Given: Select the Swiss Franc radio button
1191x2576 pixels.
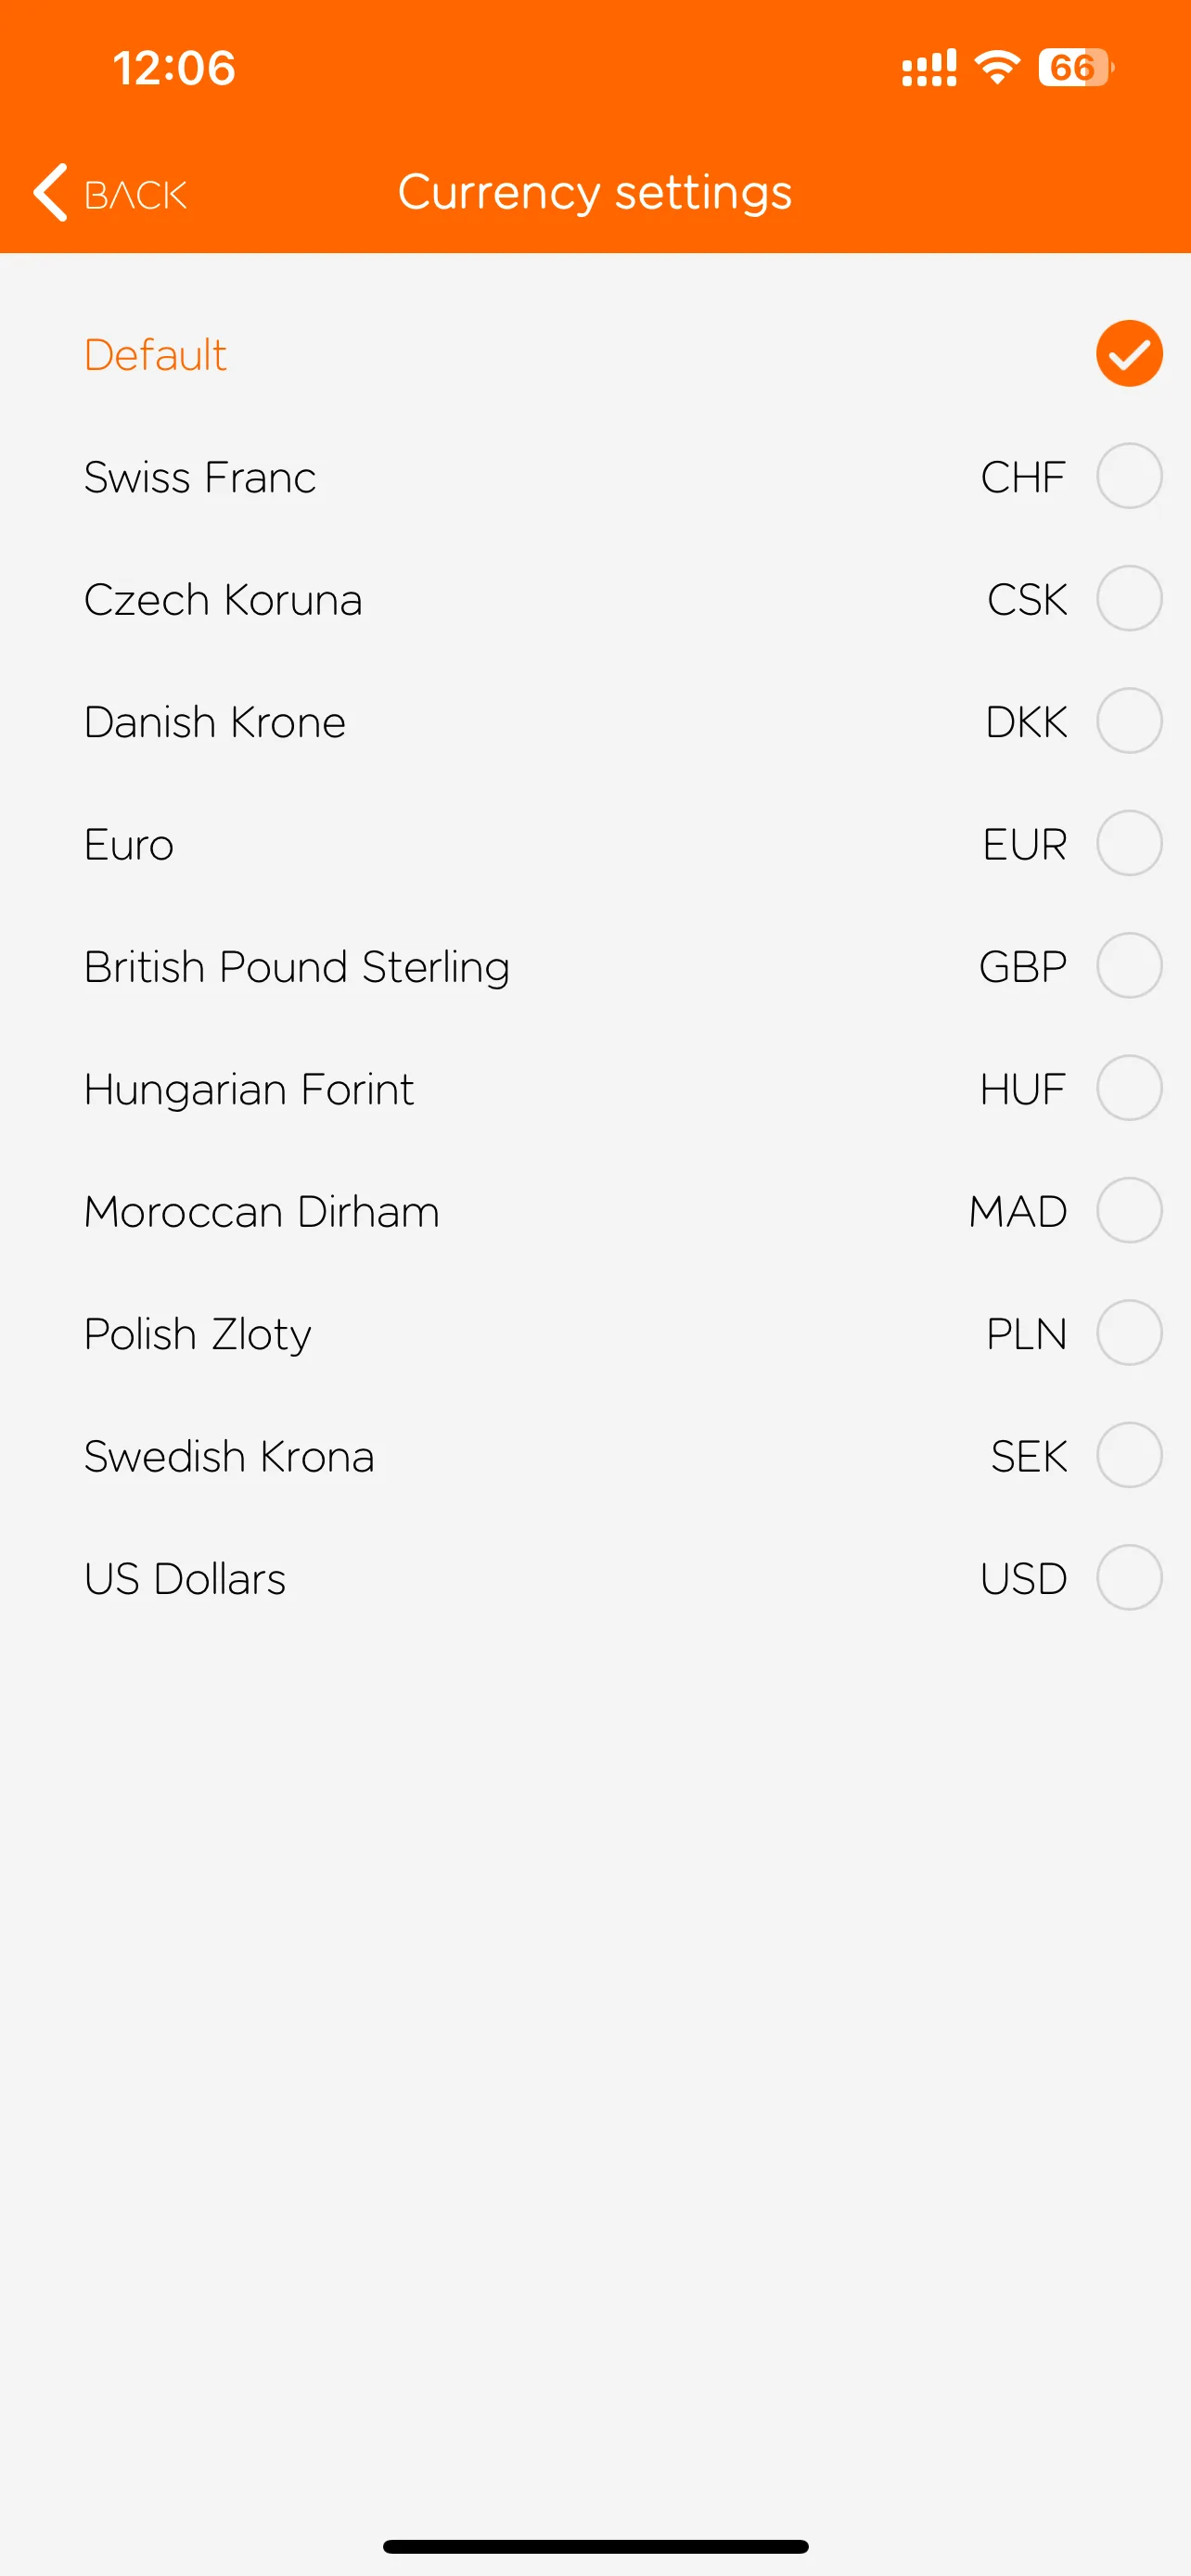Looking at the screenshot, I should pos(1128,476).
